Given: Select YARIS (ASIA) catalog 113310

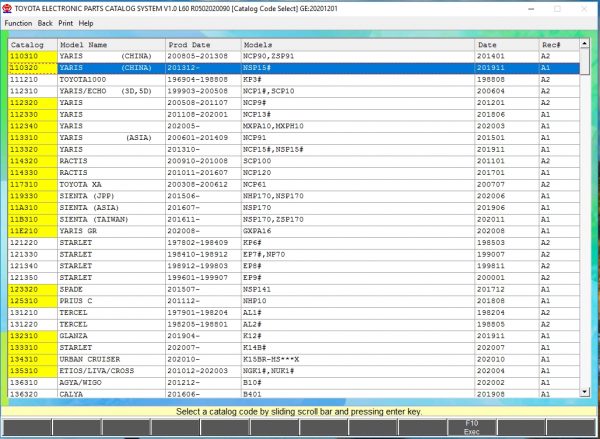Looking at the screenshot, I should tap(293, 138).
